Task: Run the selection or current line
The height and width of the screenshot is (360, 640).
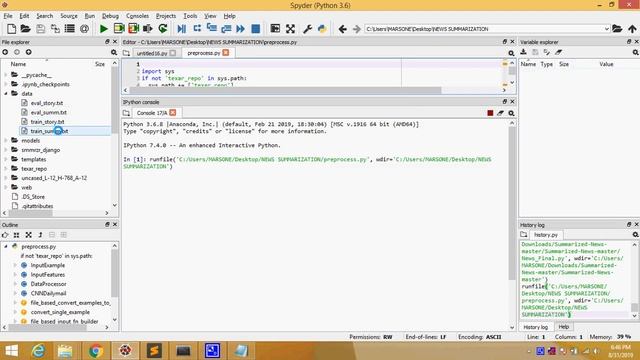Action: click(148, 29)
